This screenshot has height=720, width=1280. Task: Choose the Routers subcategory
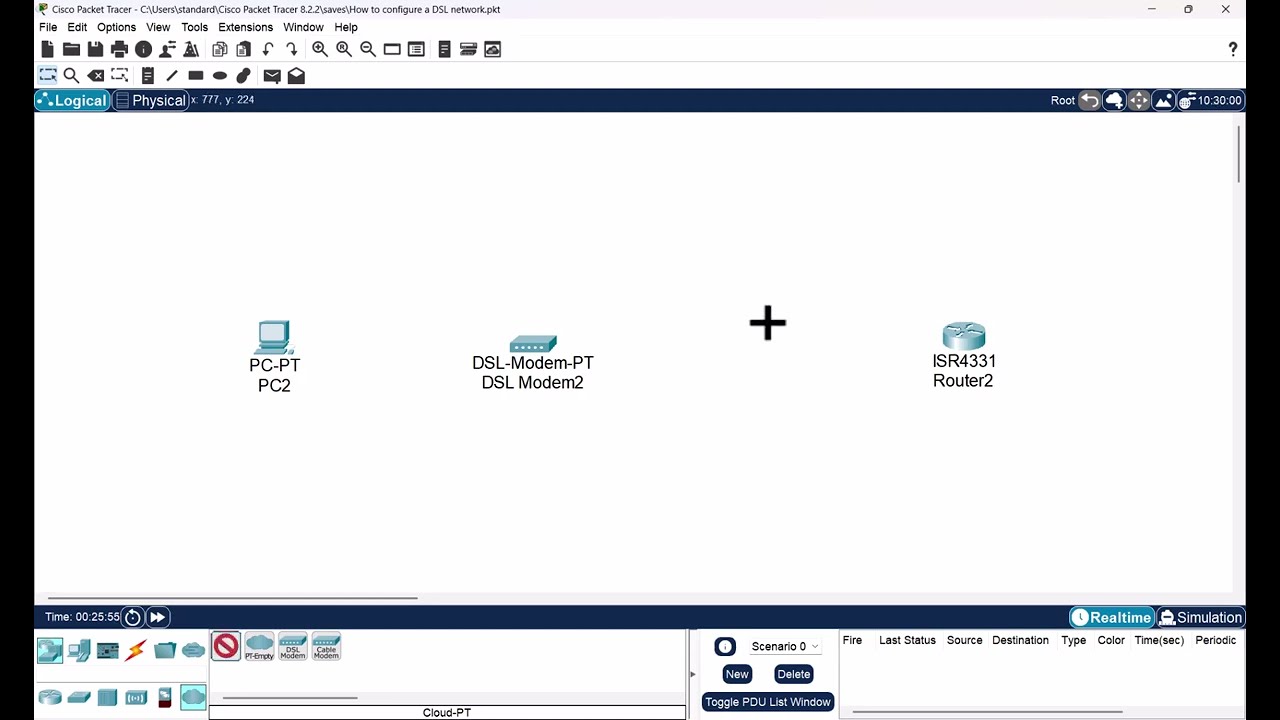coord(50,698)
